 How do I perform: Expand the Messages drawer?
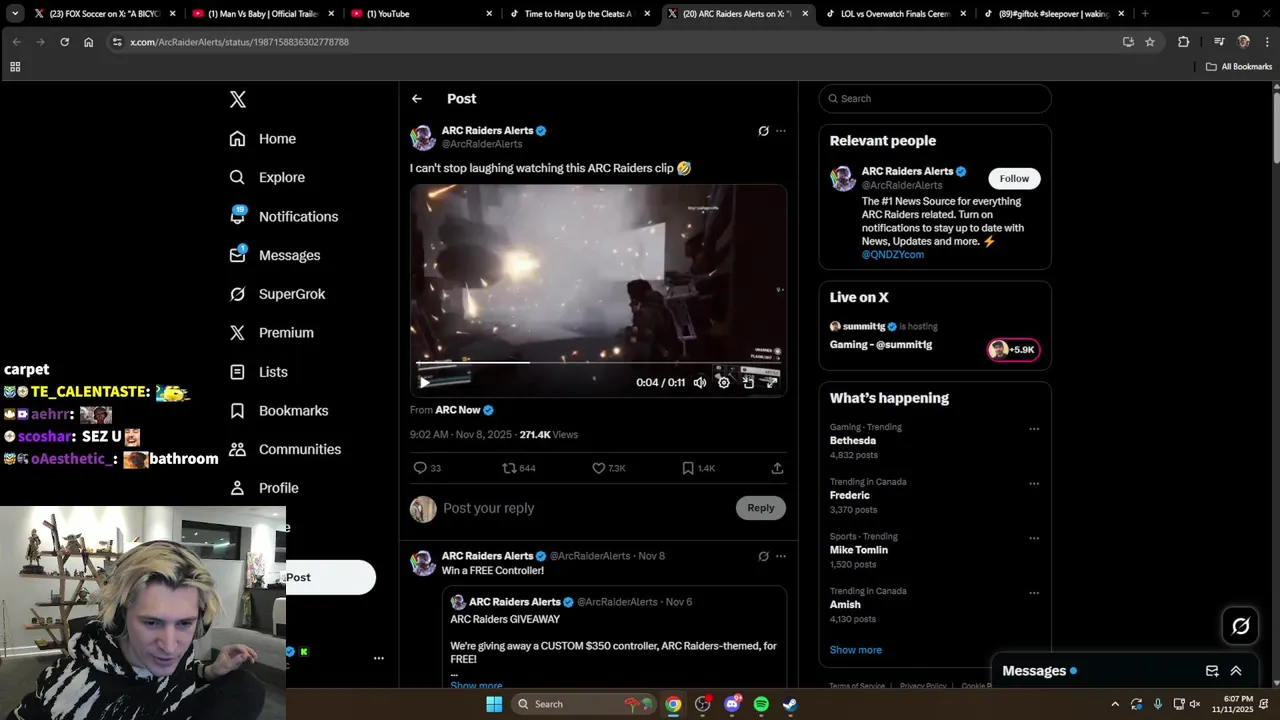[1236, 671]
